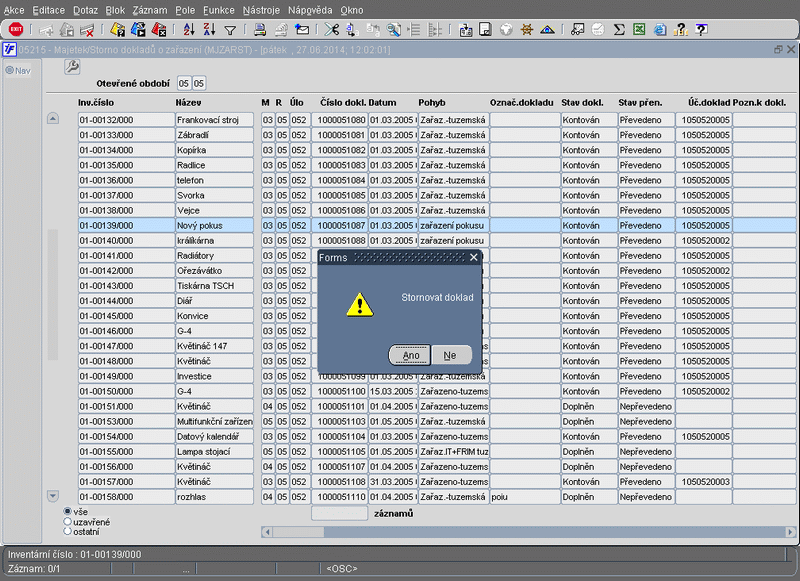Select the 'ostatní' radio button
Viewport: 800px width, 581px height.
[x=68, y=532]
